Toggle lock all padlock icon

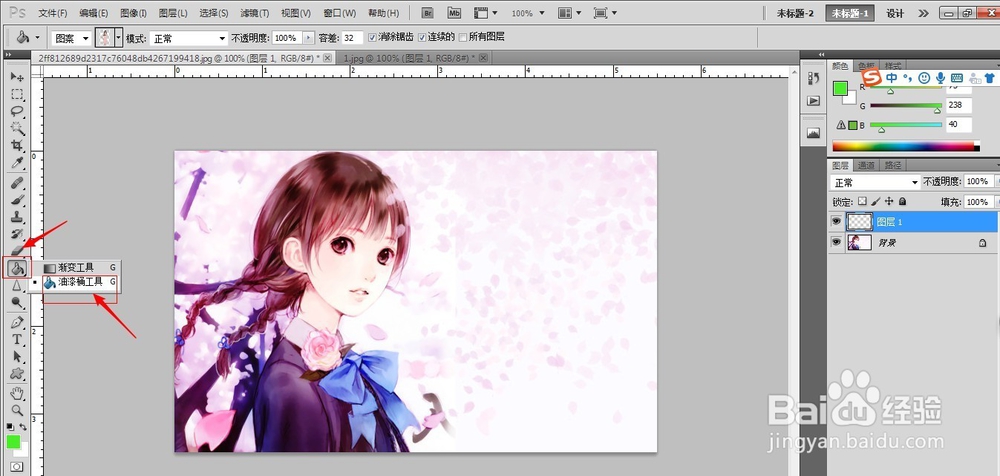[x=902, y=202]
